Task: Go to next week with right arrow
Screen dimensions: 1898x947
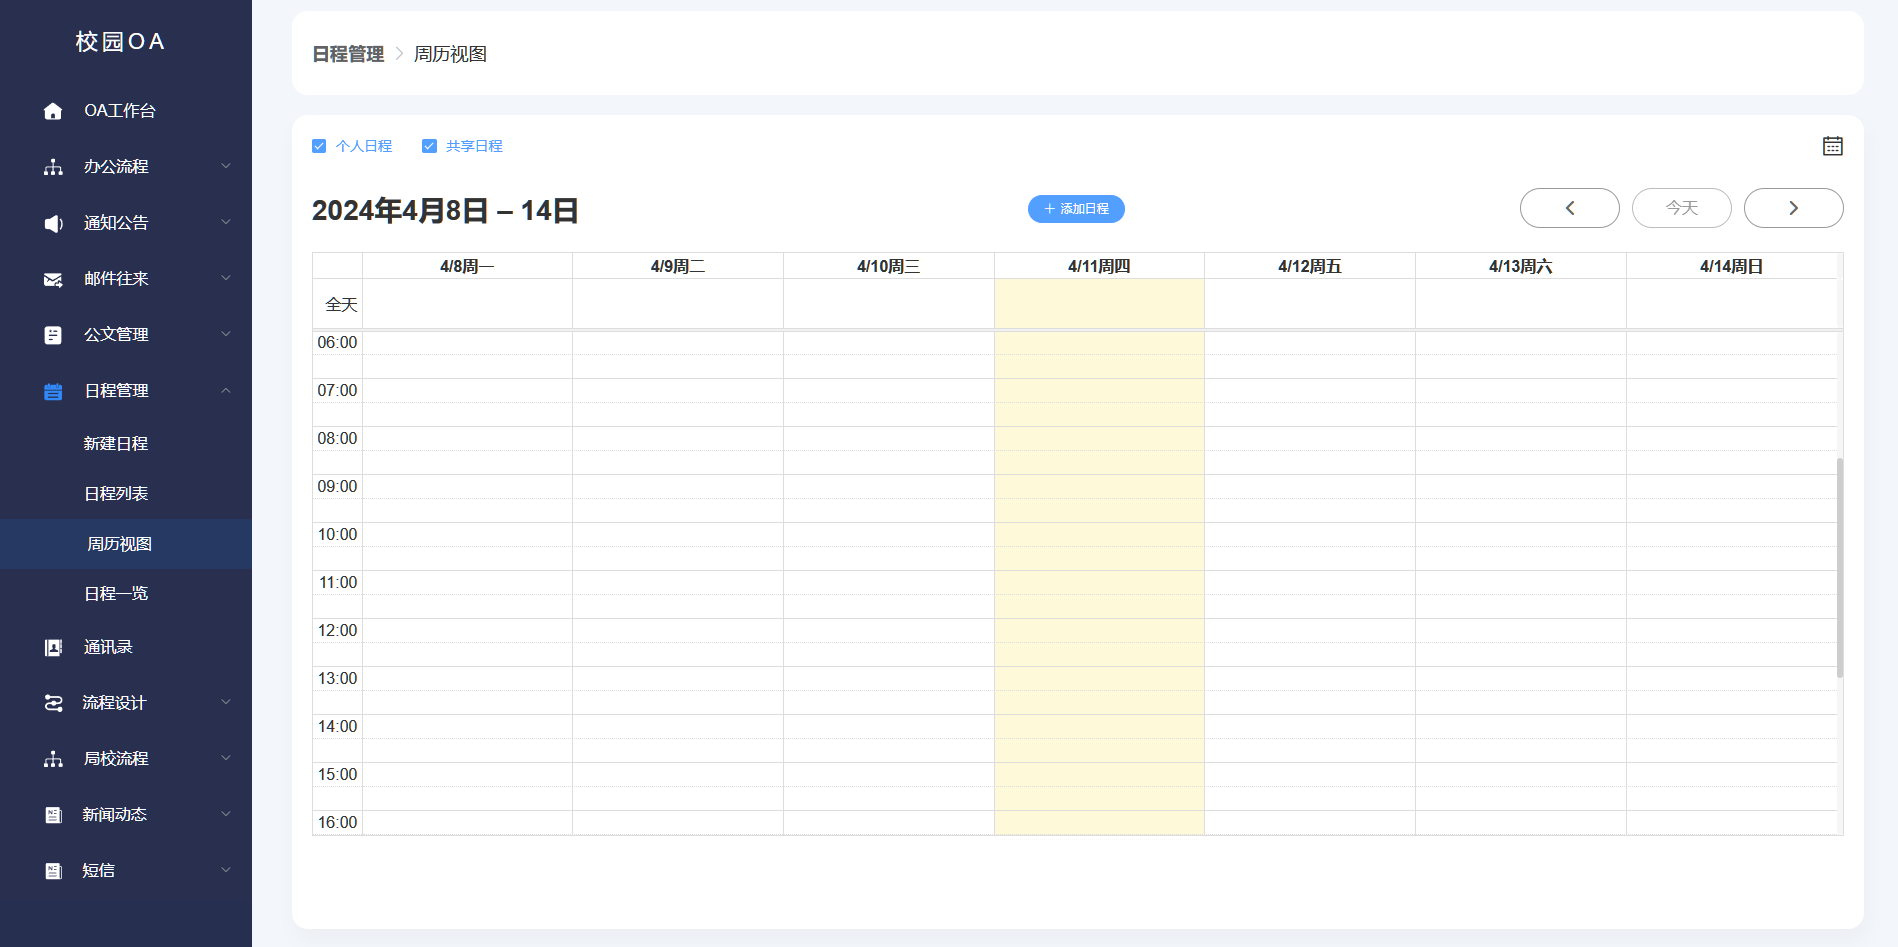Action: coord(1793,208)
